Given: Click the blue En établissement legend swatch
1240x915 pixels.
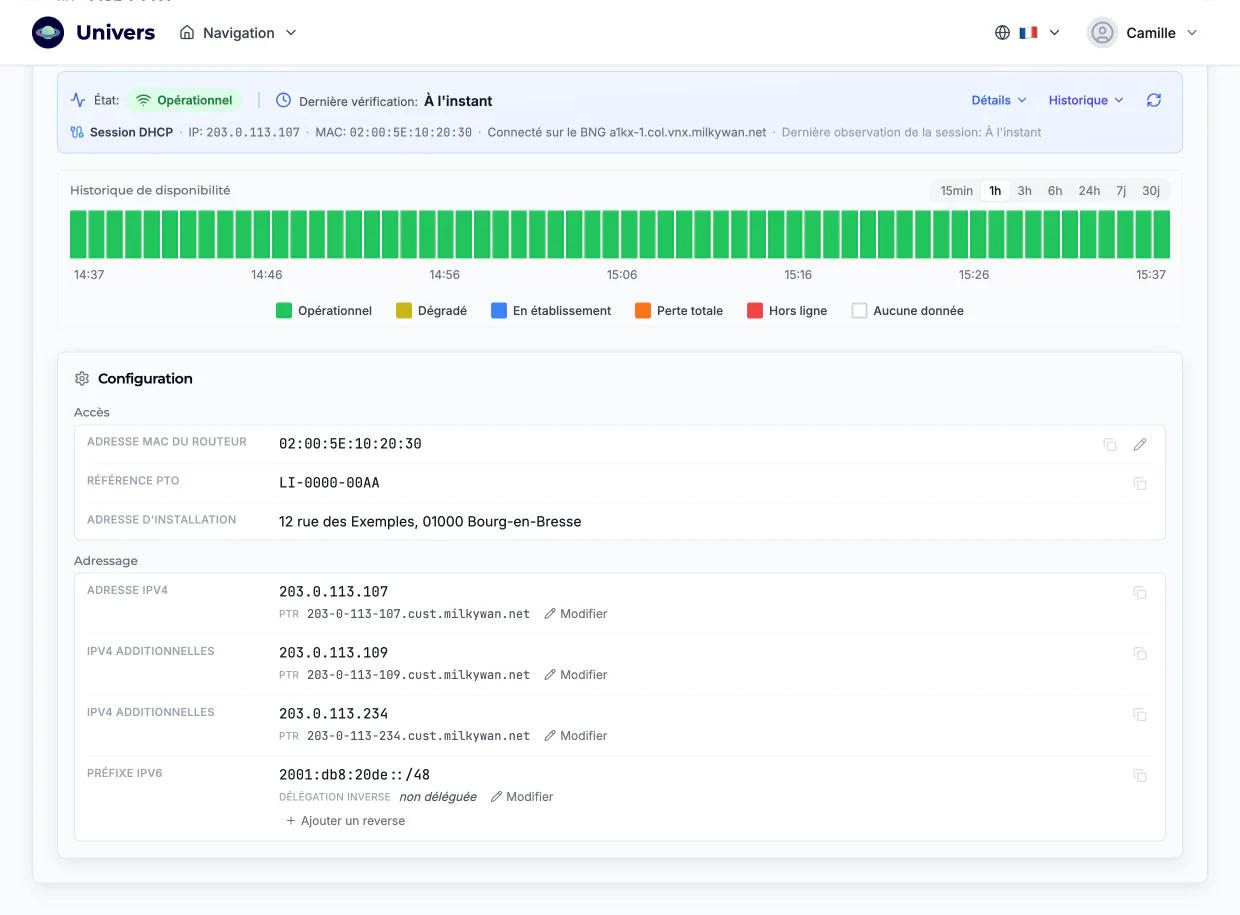Looking at the screenshot, I should (499, 311).
